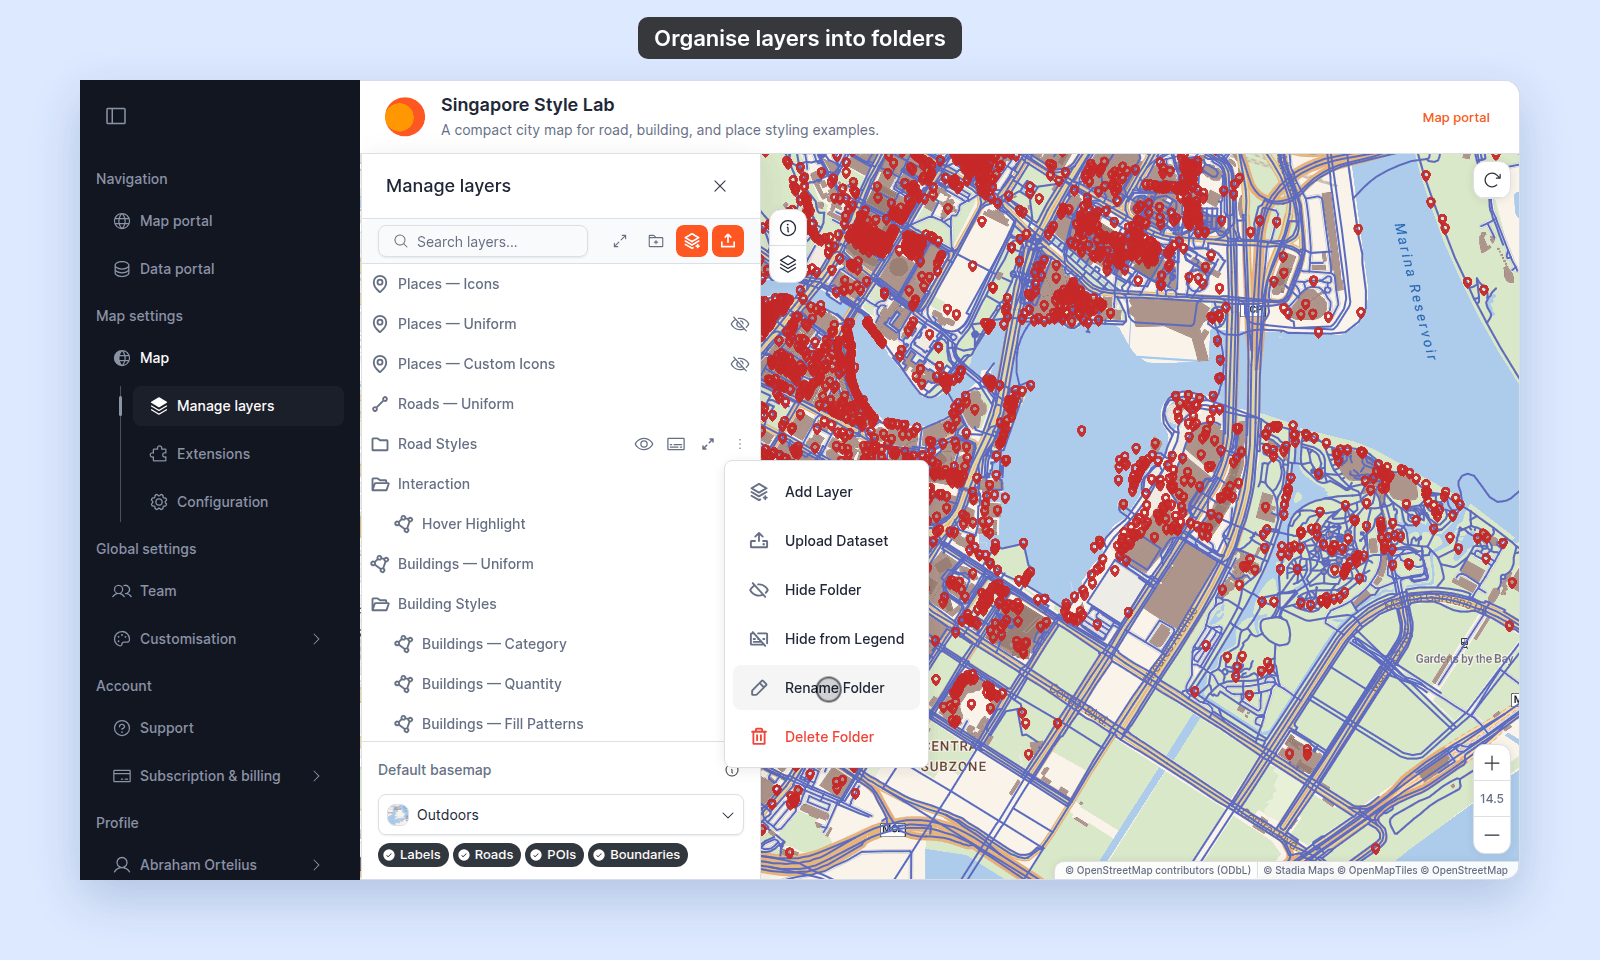
Task: Open the Outdoors basemap dropdown
Action: 561,815
